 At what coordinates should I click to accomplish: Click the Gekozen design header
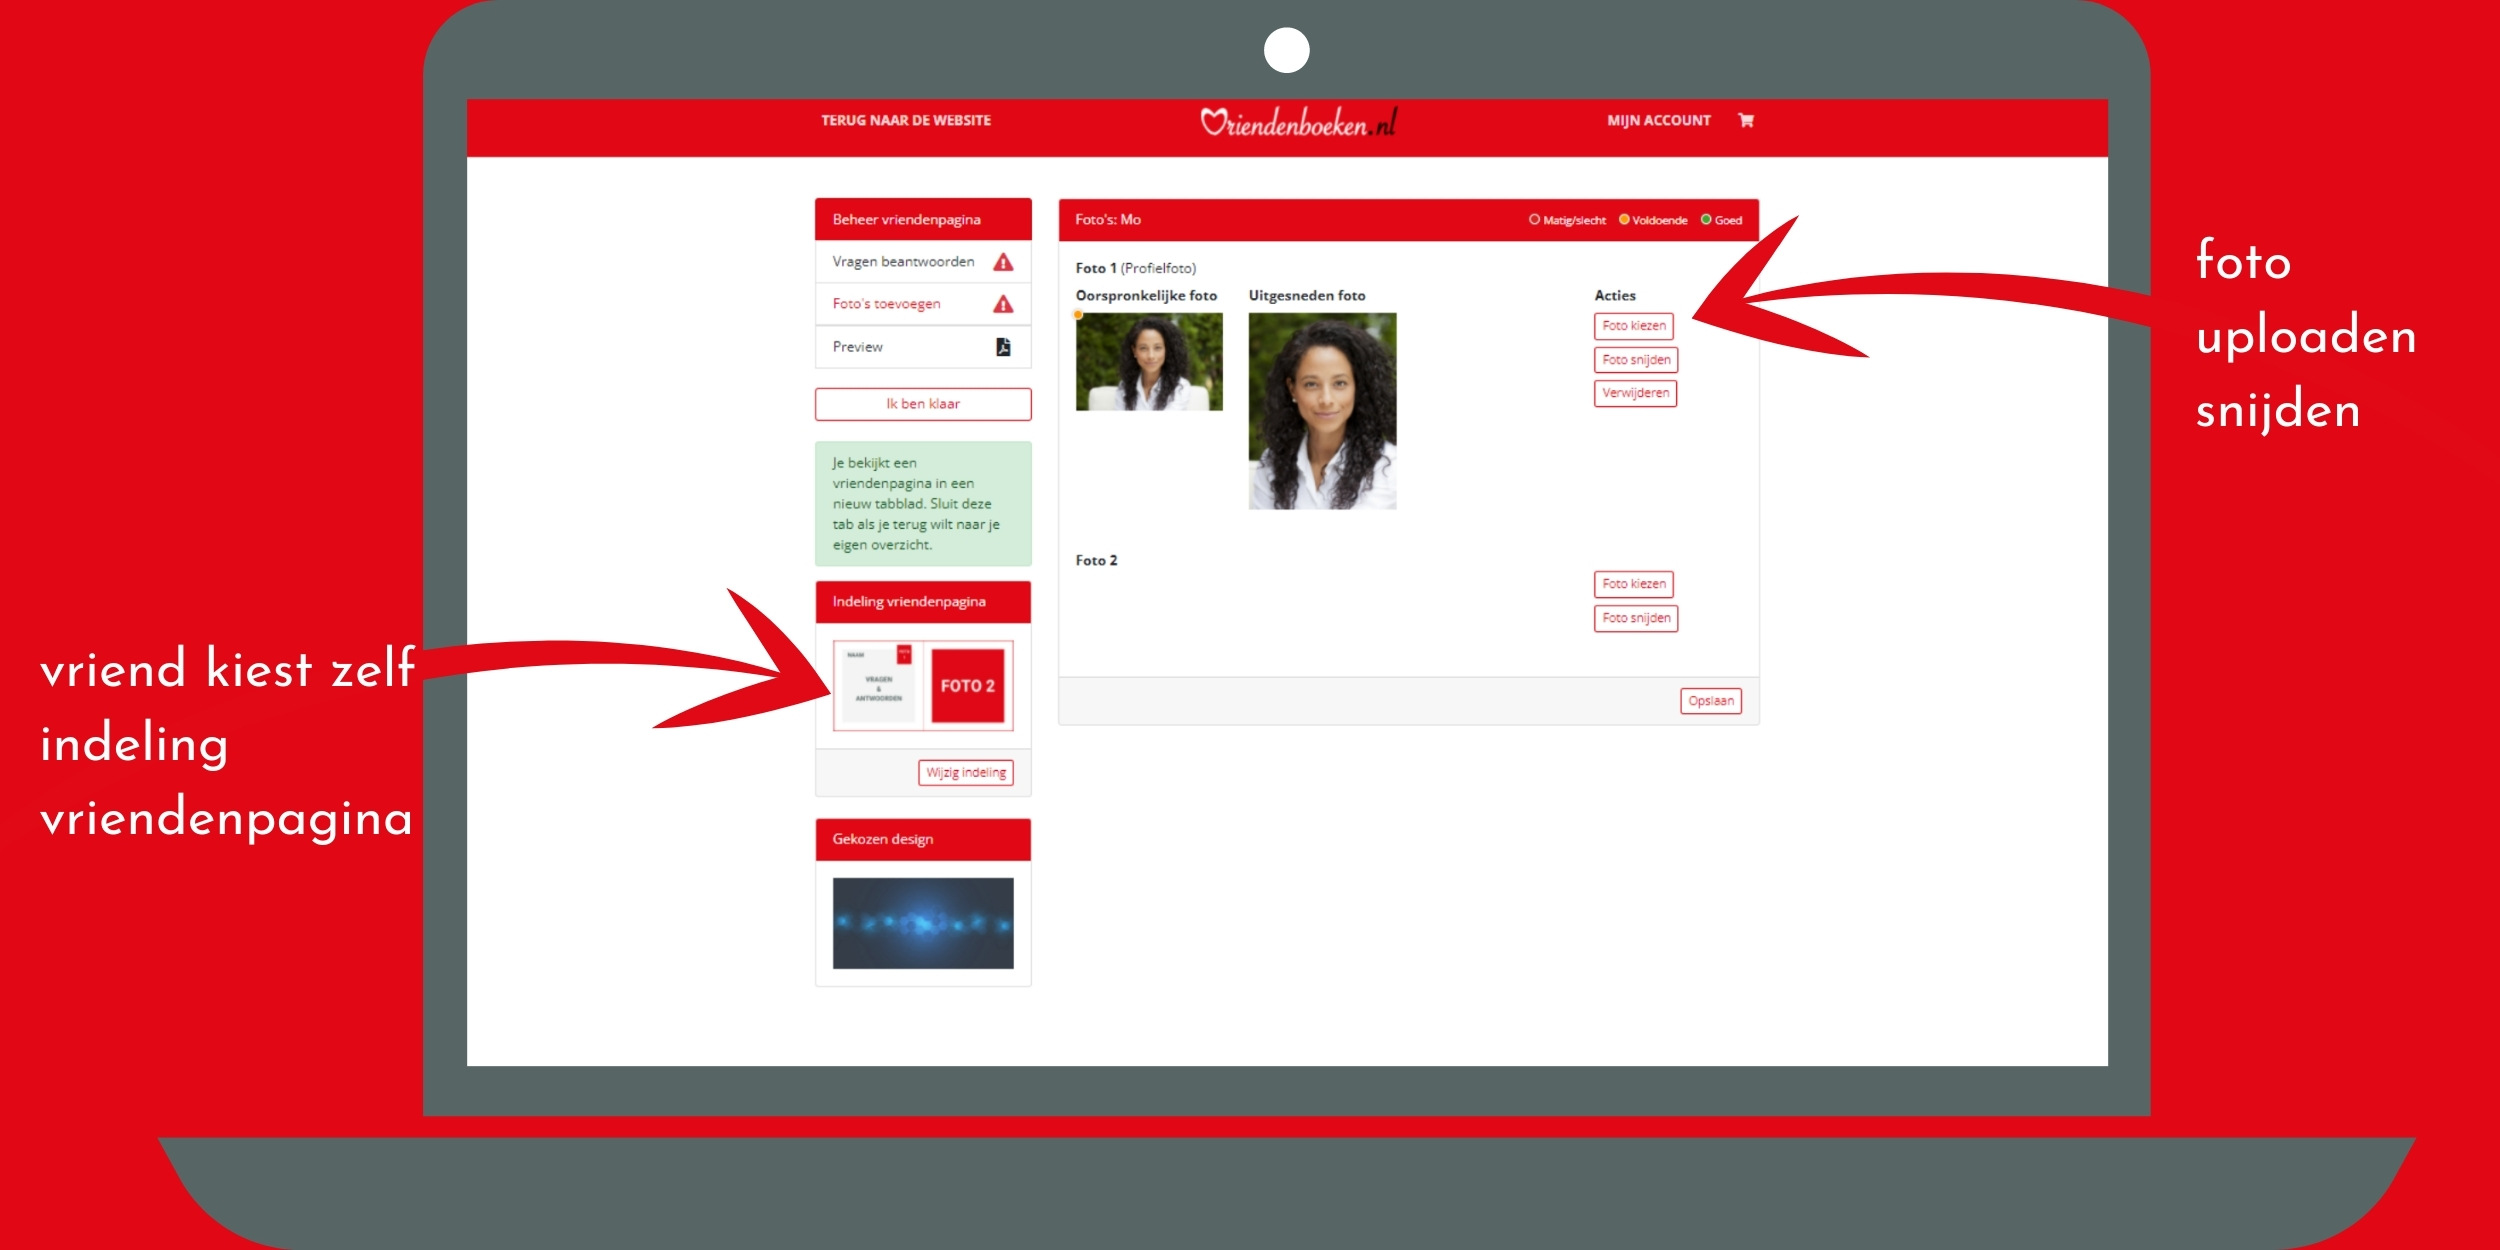(x=923, y=840)
